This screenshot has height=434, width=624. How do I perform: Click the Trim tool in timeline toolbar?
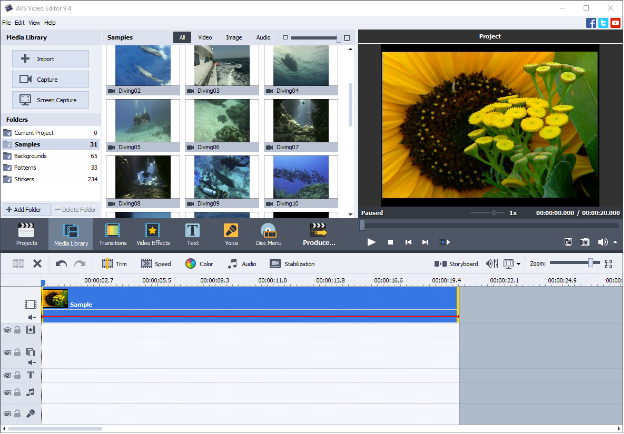click(114, 264)
